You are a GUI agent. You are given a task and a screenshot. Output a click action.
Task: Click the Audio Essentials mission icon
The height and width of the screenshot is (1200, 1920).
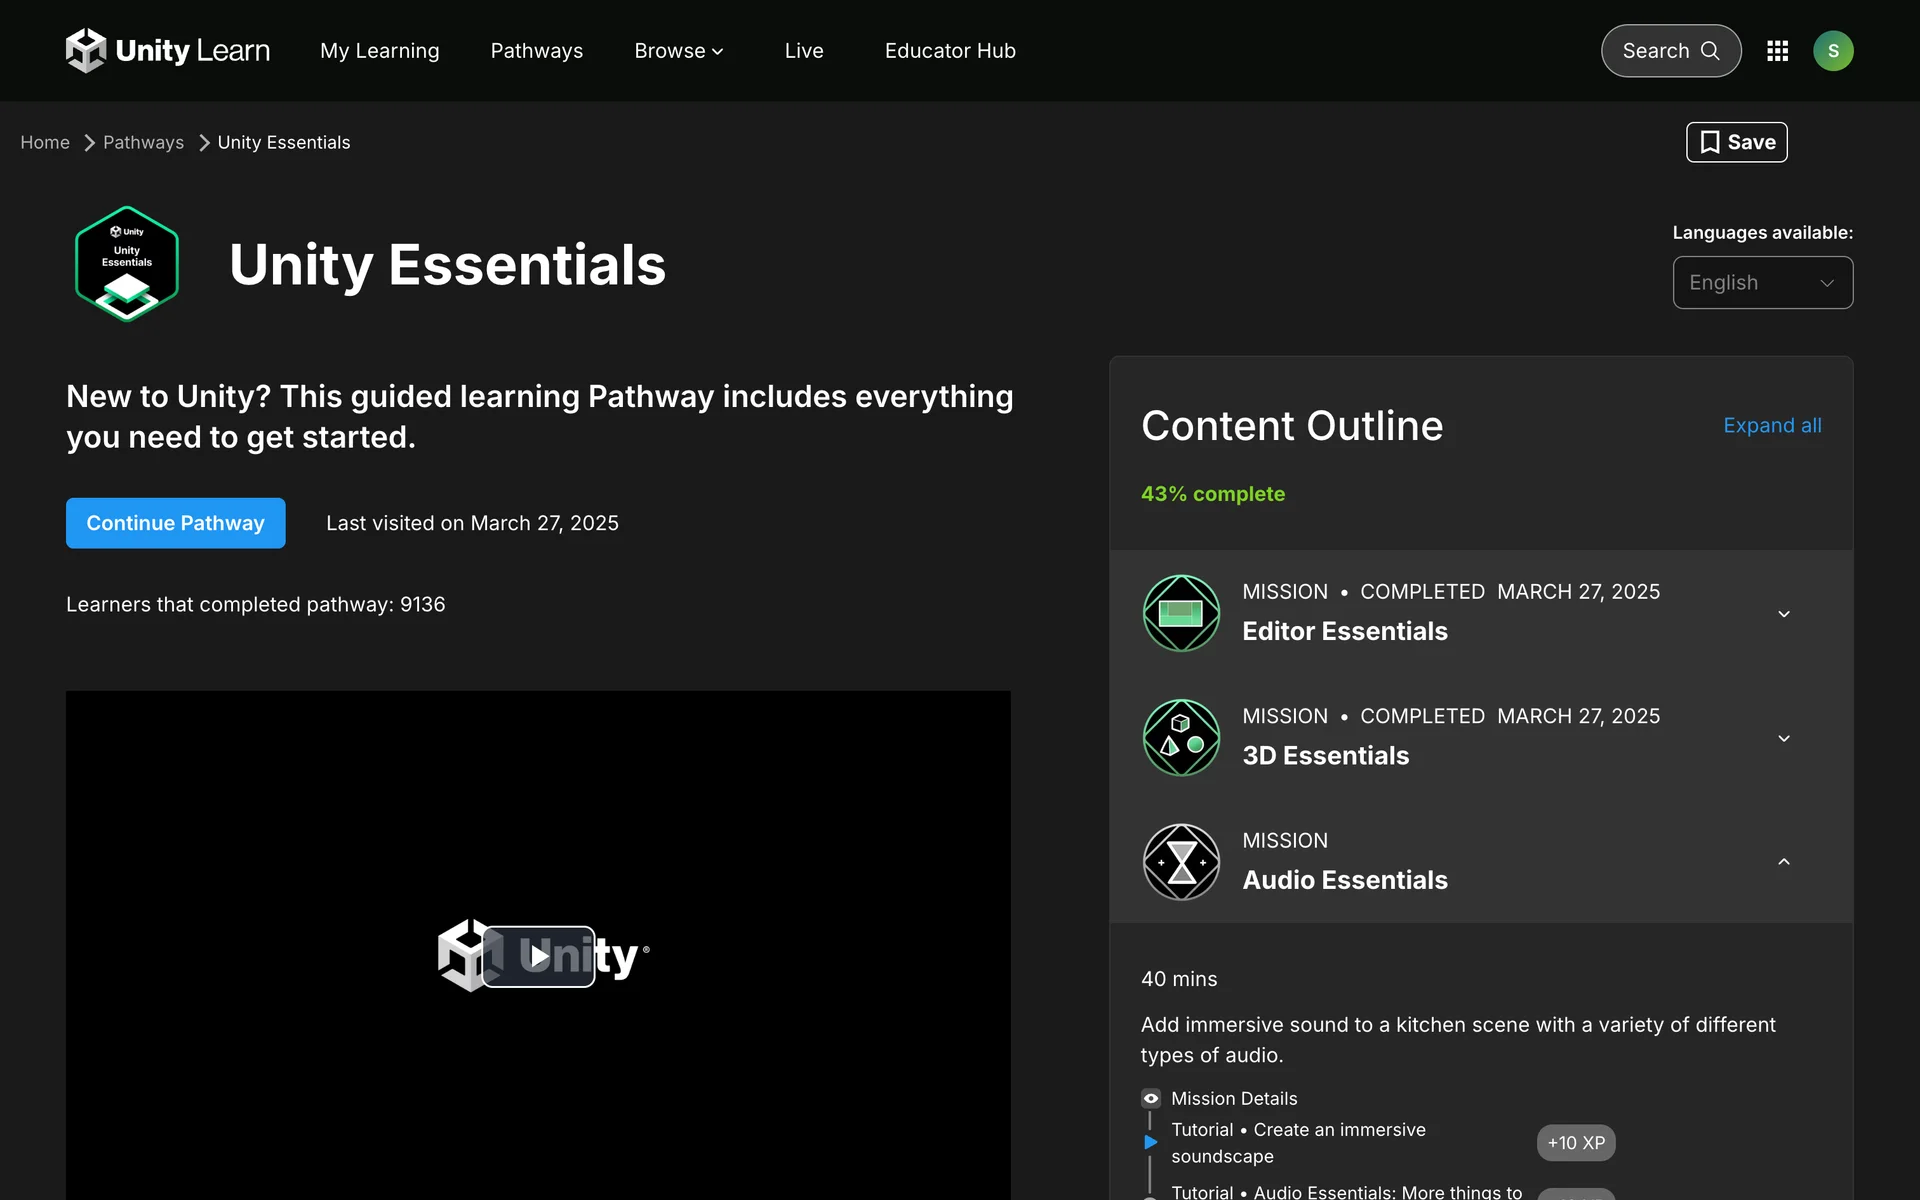point(1181,862)
